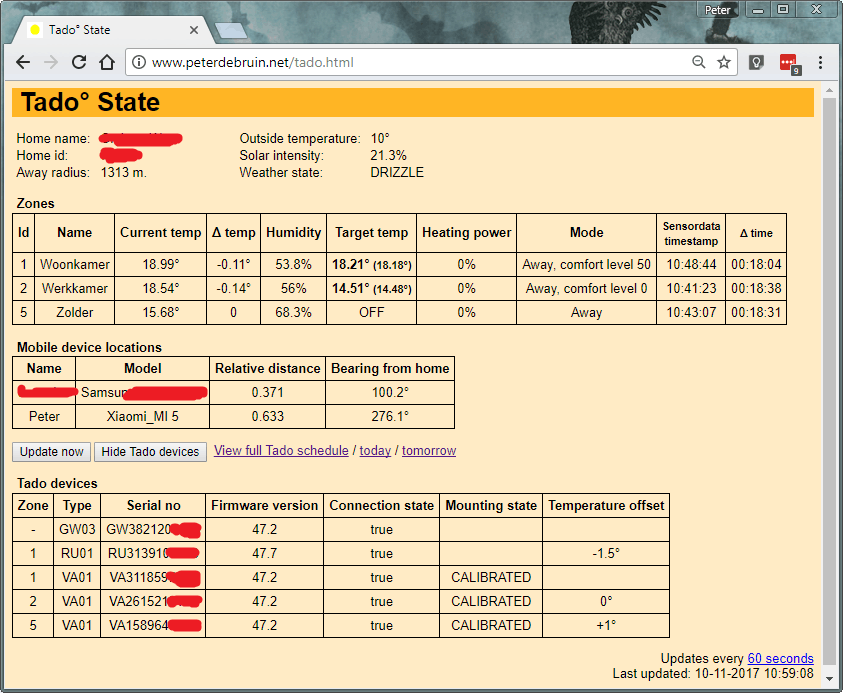Close the Tado° State tab

(x=195, y=29)
